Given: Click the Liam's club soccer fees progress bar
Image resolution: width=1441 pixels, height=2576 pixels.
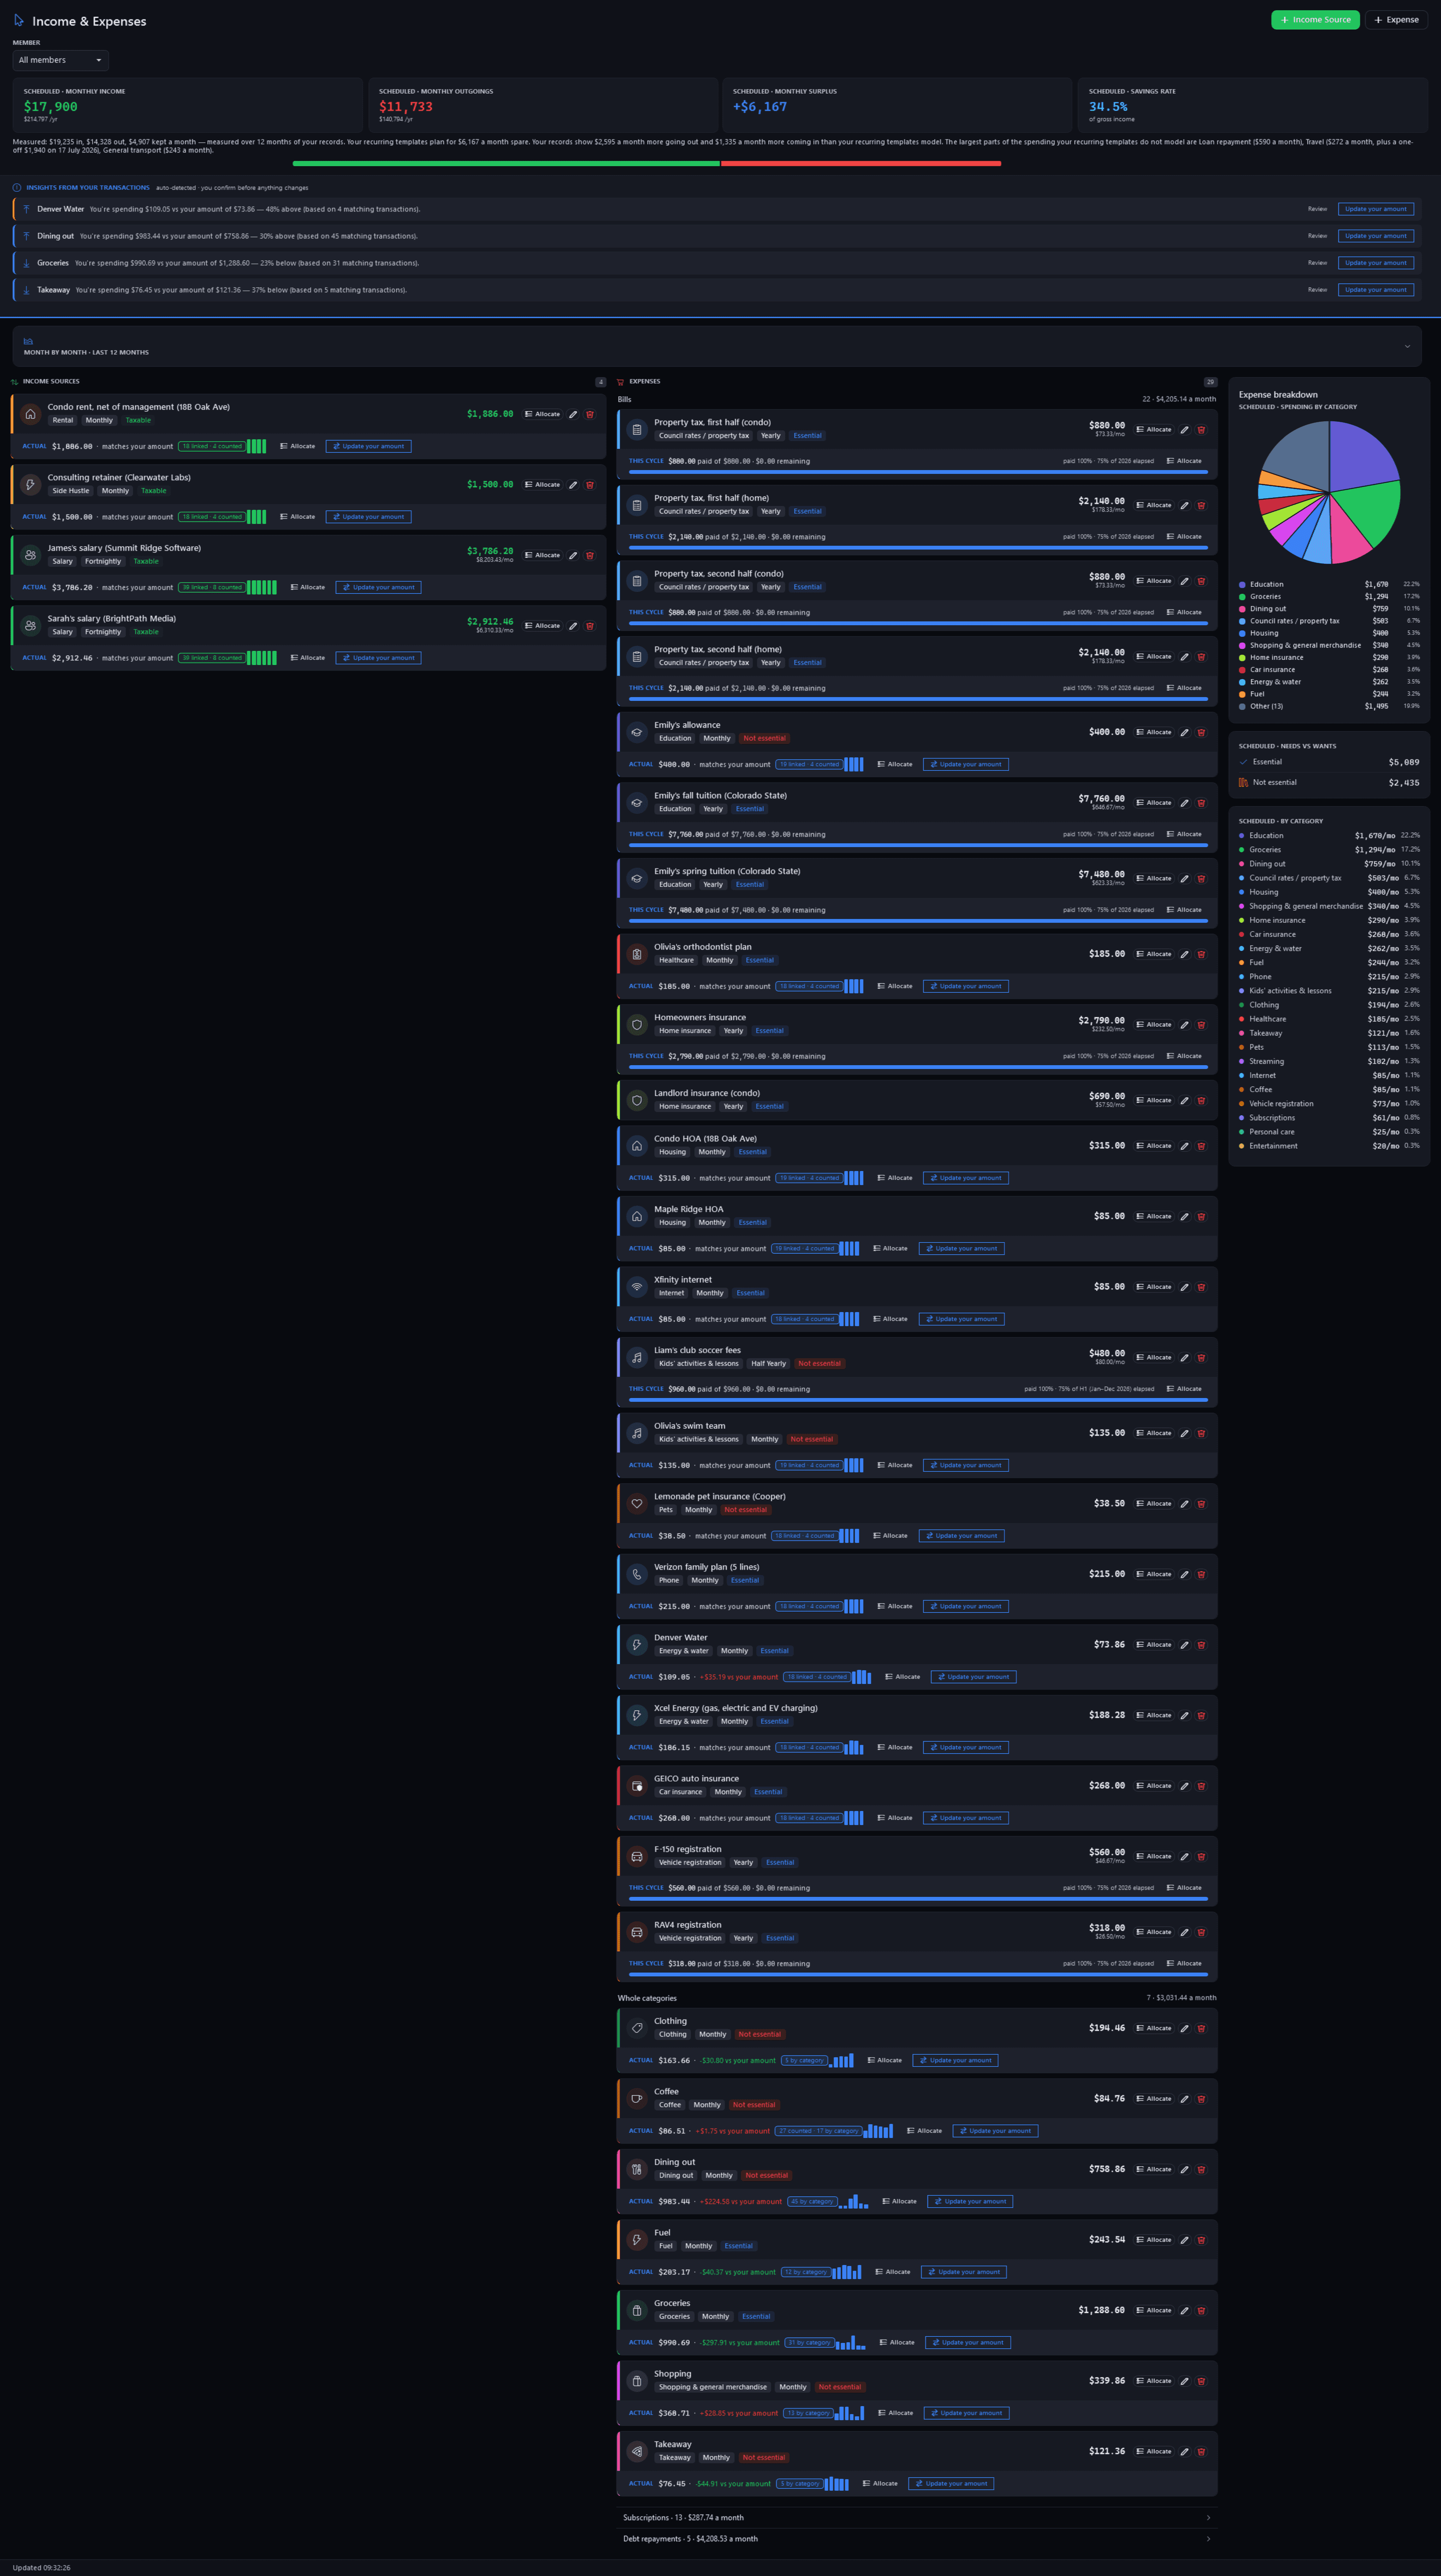Looking at the screenshot, I should tap(918, 1400).
